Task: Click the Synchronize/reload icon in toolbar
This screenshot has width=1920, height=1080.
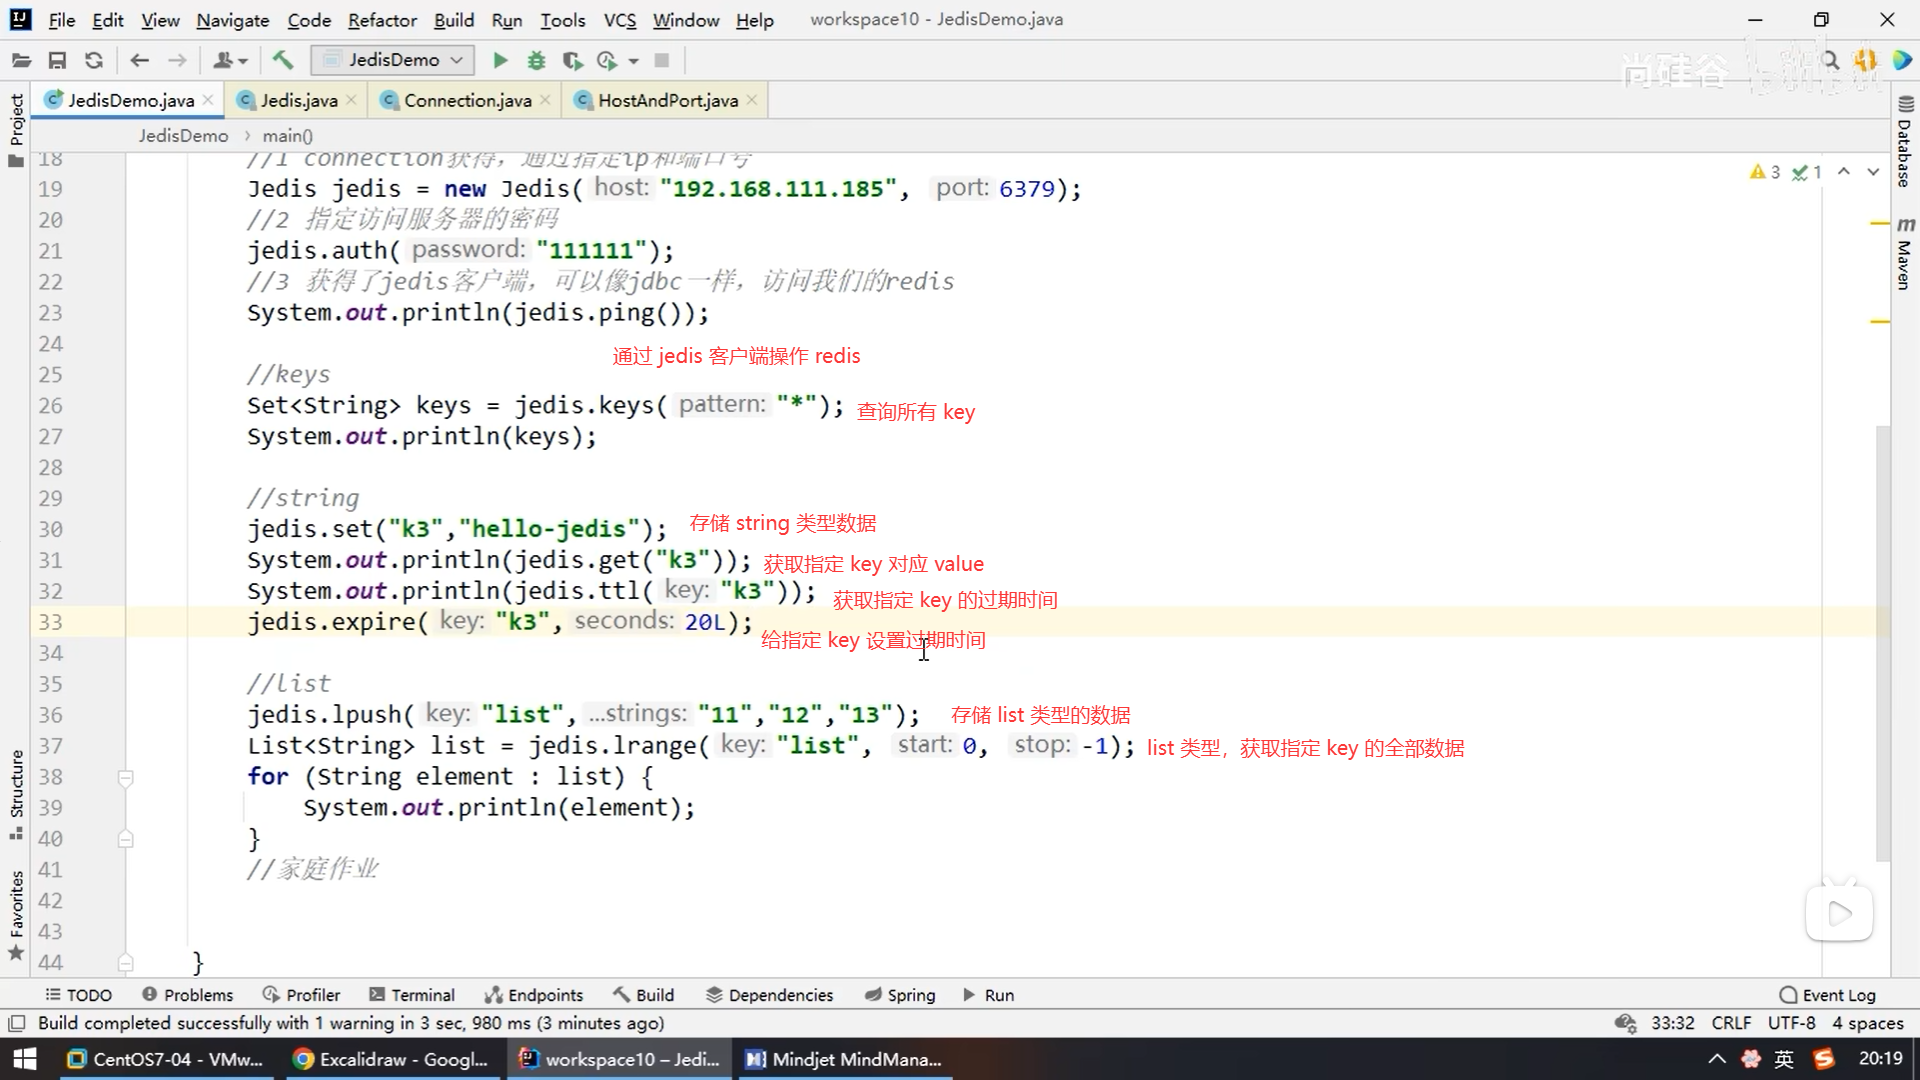Action: (x=94, y=61)
